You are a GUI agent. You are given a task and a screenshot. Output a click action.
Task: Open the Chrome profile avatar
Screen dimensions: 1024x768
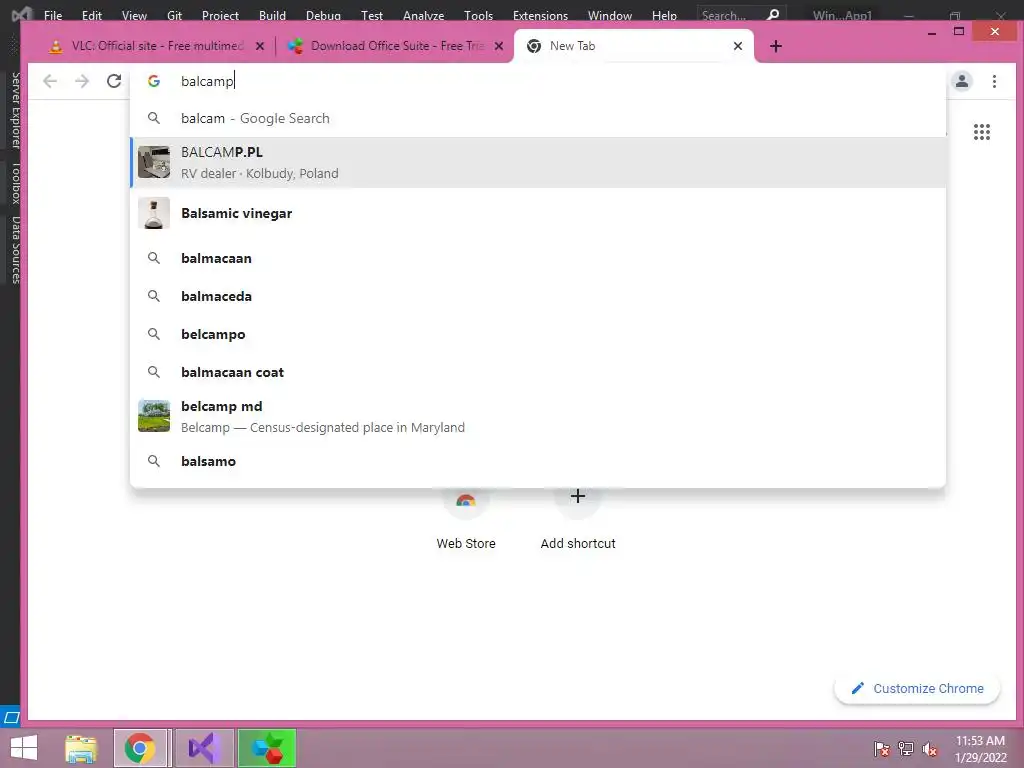click(962, 81)
